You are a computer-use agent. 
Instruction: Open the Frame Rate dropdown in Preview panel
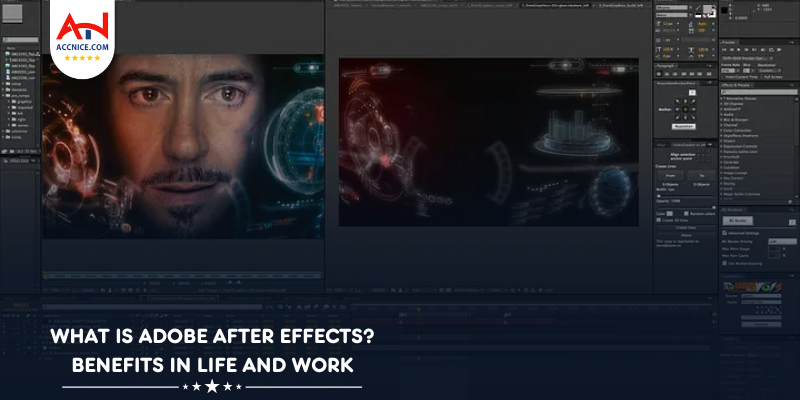(731, 70)
